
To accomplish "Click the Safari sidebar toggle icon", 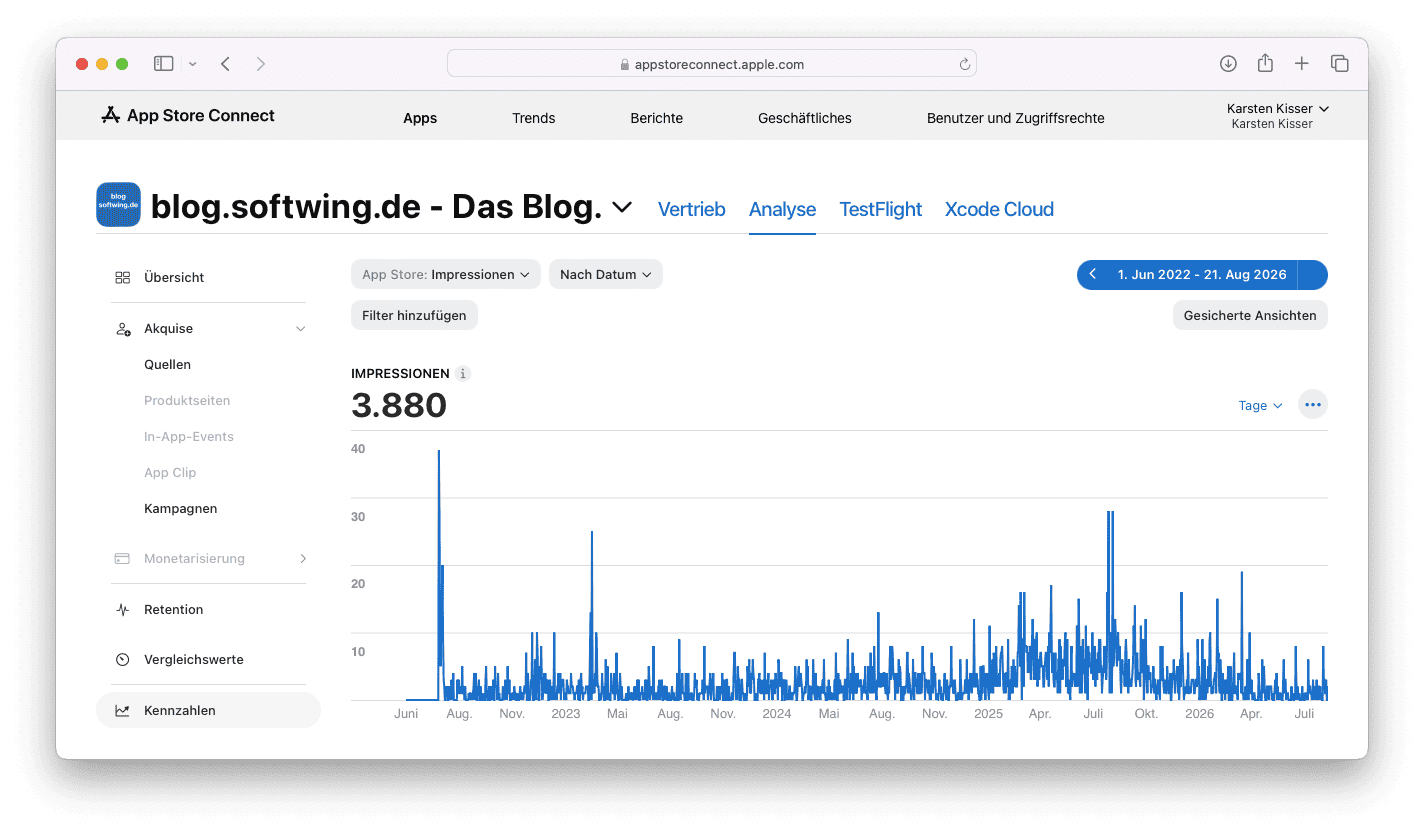I will point(163,64).
